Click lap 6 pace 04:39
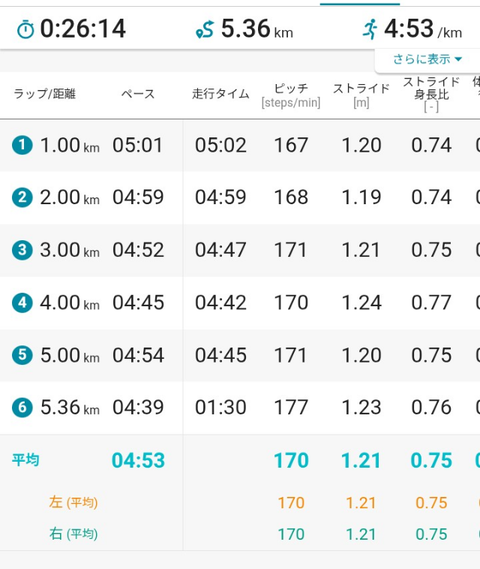Viewport: 480px width, 569px height. (138, 407)
